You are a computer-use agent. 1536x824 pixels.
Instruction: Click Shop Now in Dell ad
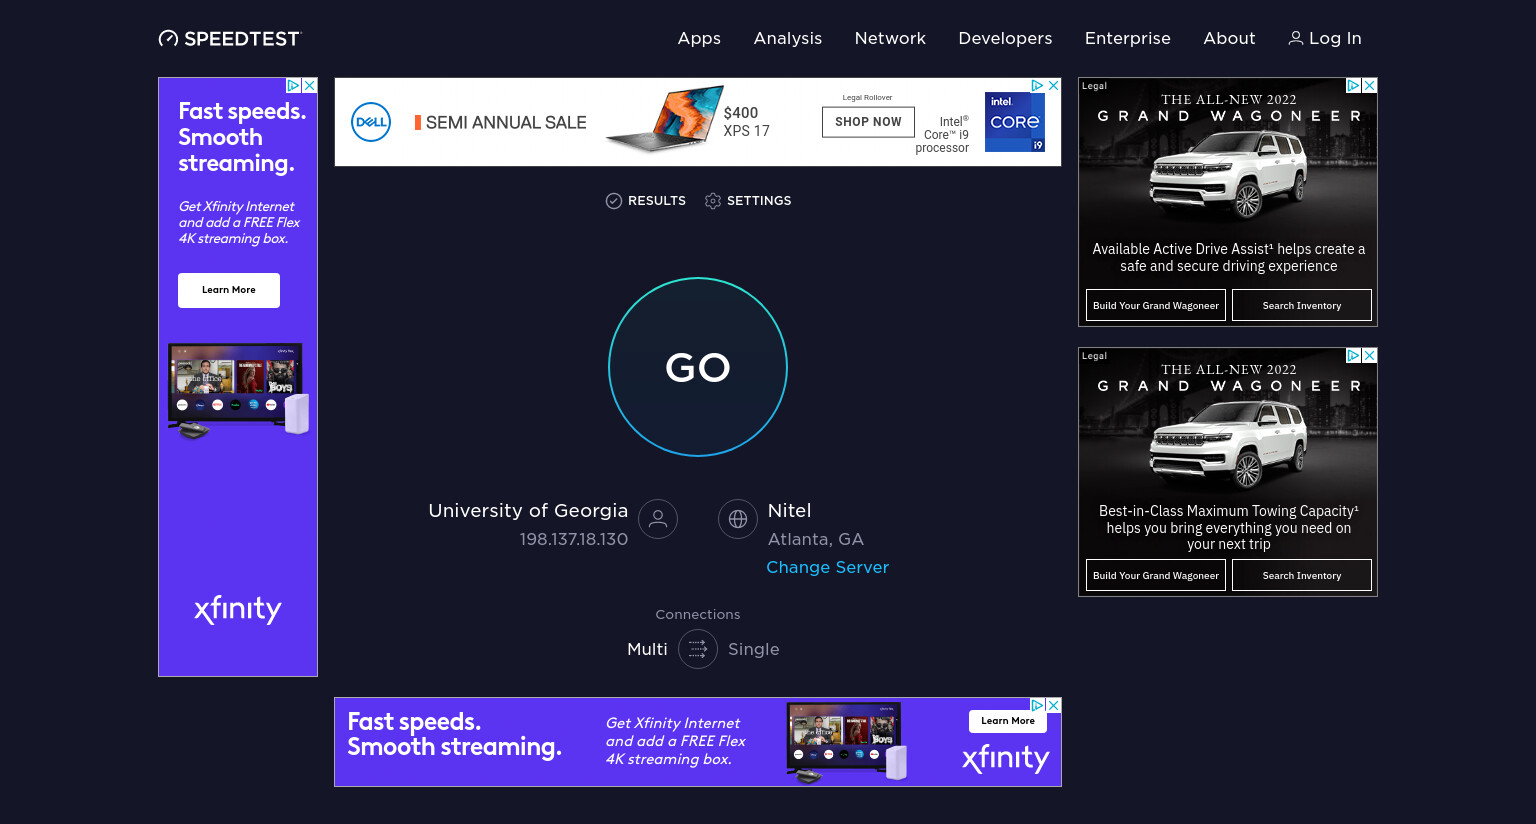868,122
